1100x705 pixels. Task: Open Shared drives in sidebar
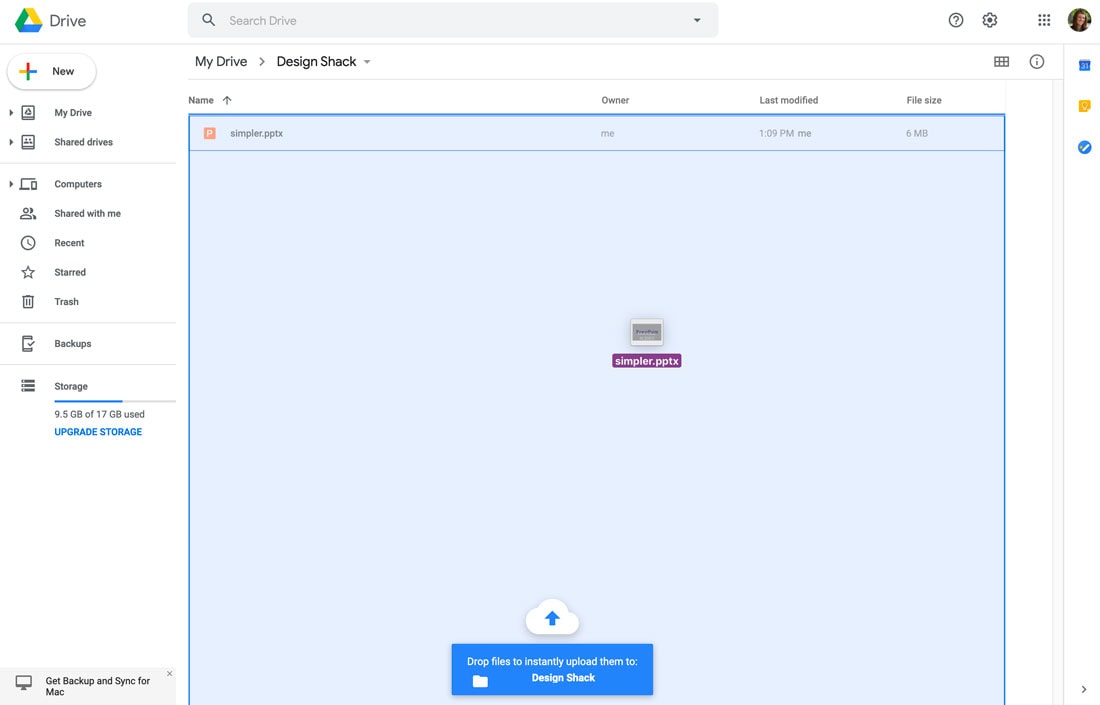click(83, 142)
